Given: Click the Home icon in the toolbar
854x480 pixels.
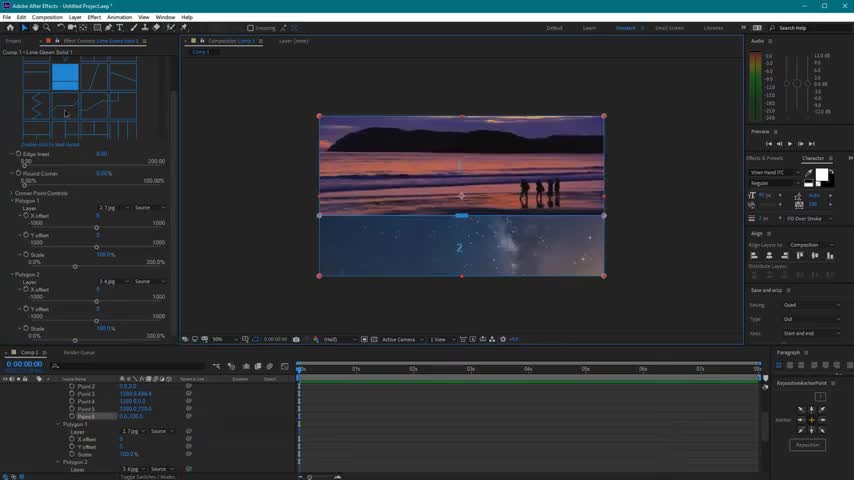Looking at the screenshot, I should point(10,27).
